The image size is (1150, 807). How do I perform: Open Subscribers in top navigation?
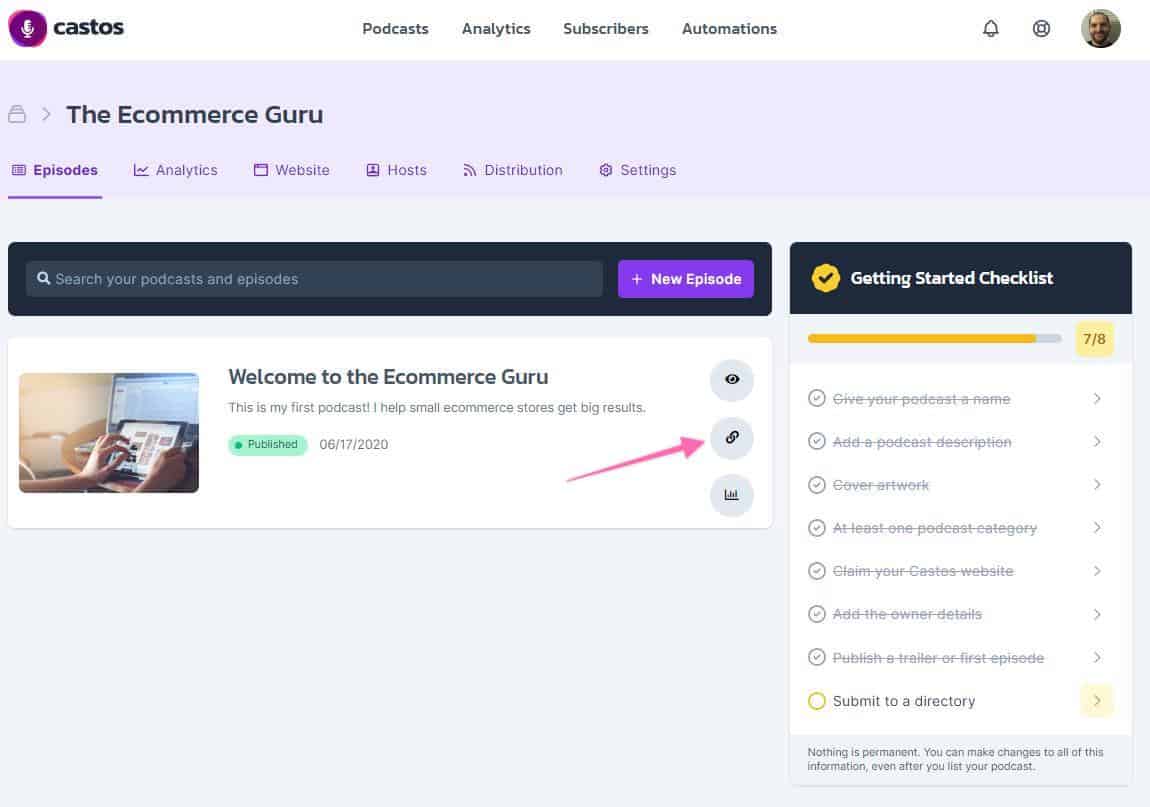click(606, 29)
